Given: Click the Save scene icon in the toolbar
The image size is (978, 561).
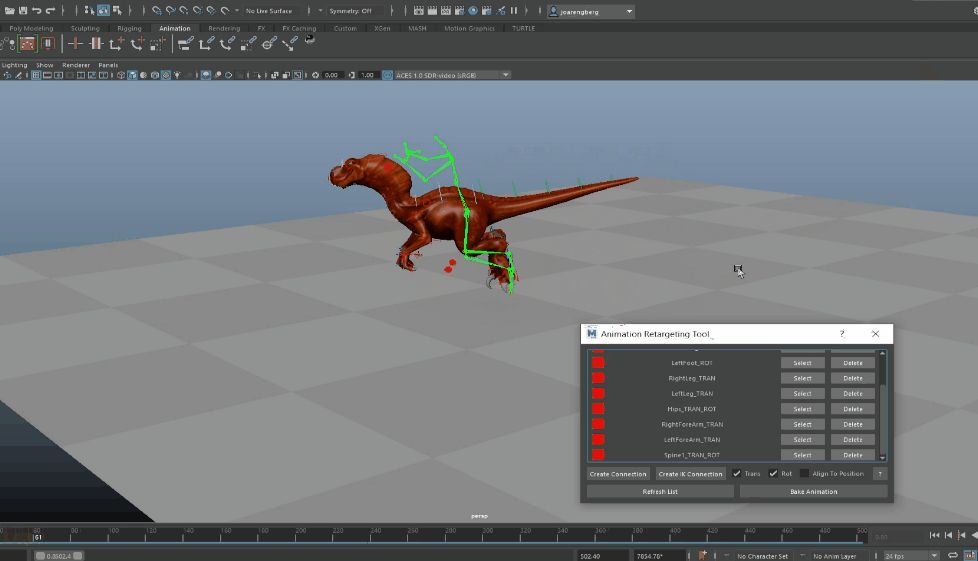Looking at the screenshot, I should click(23, 11).
